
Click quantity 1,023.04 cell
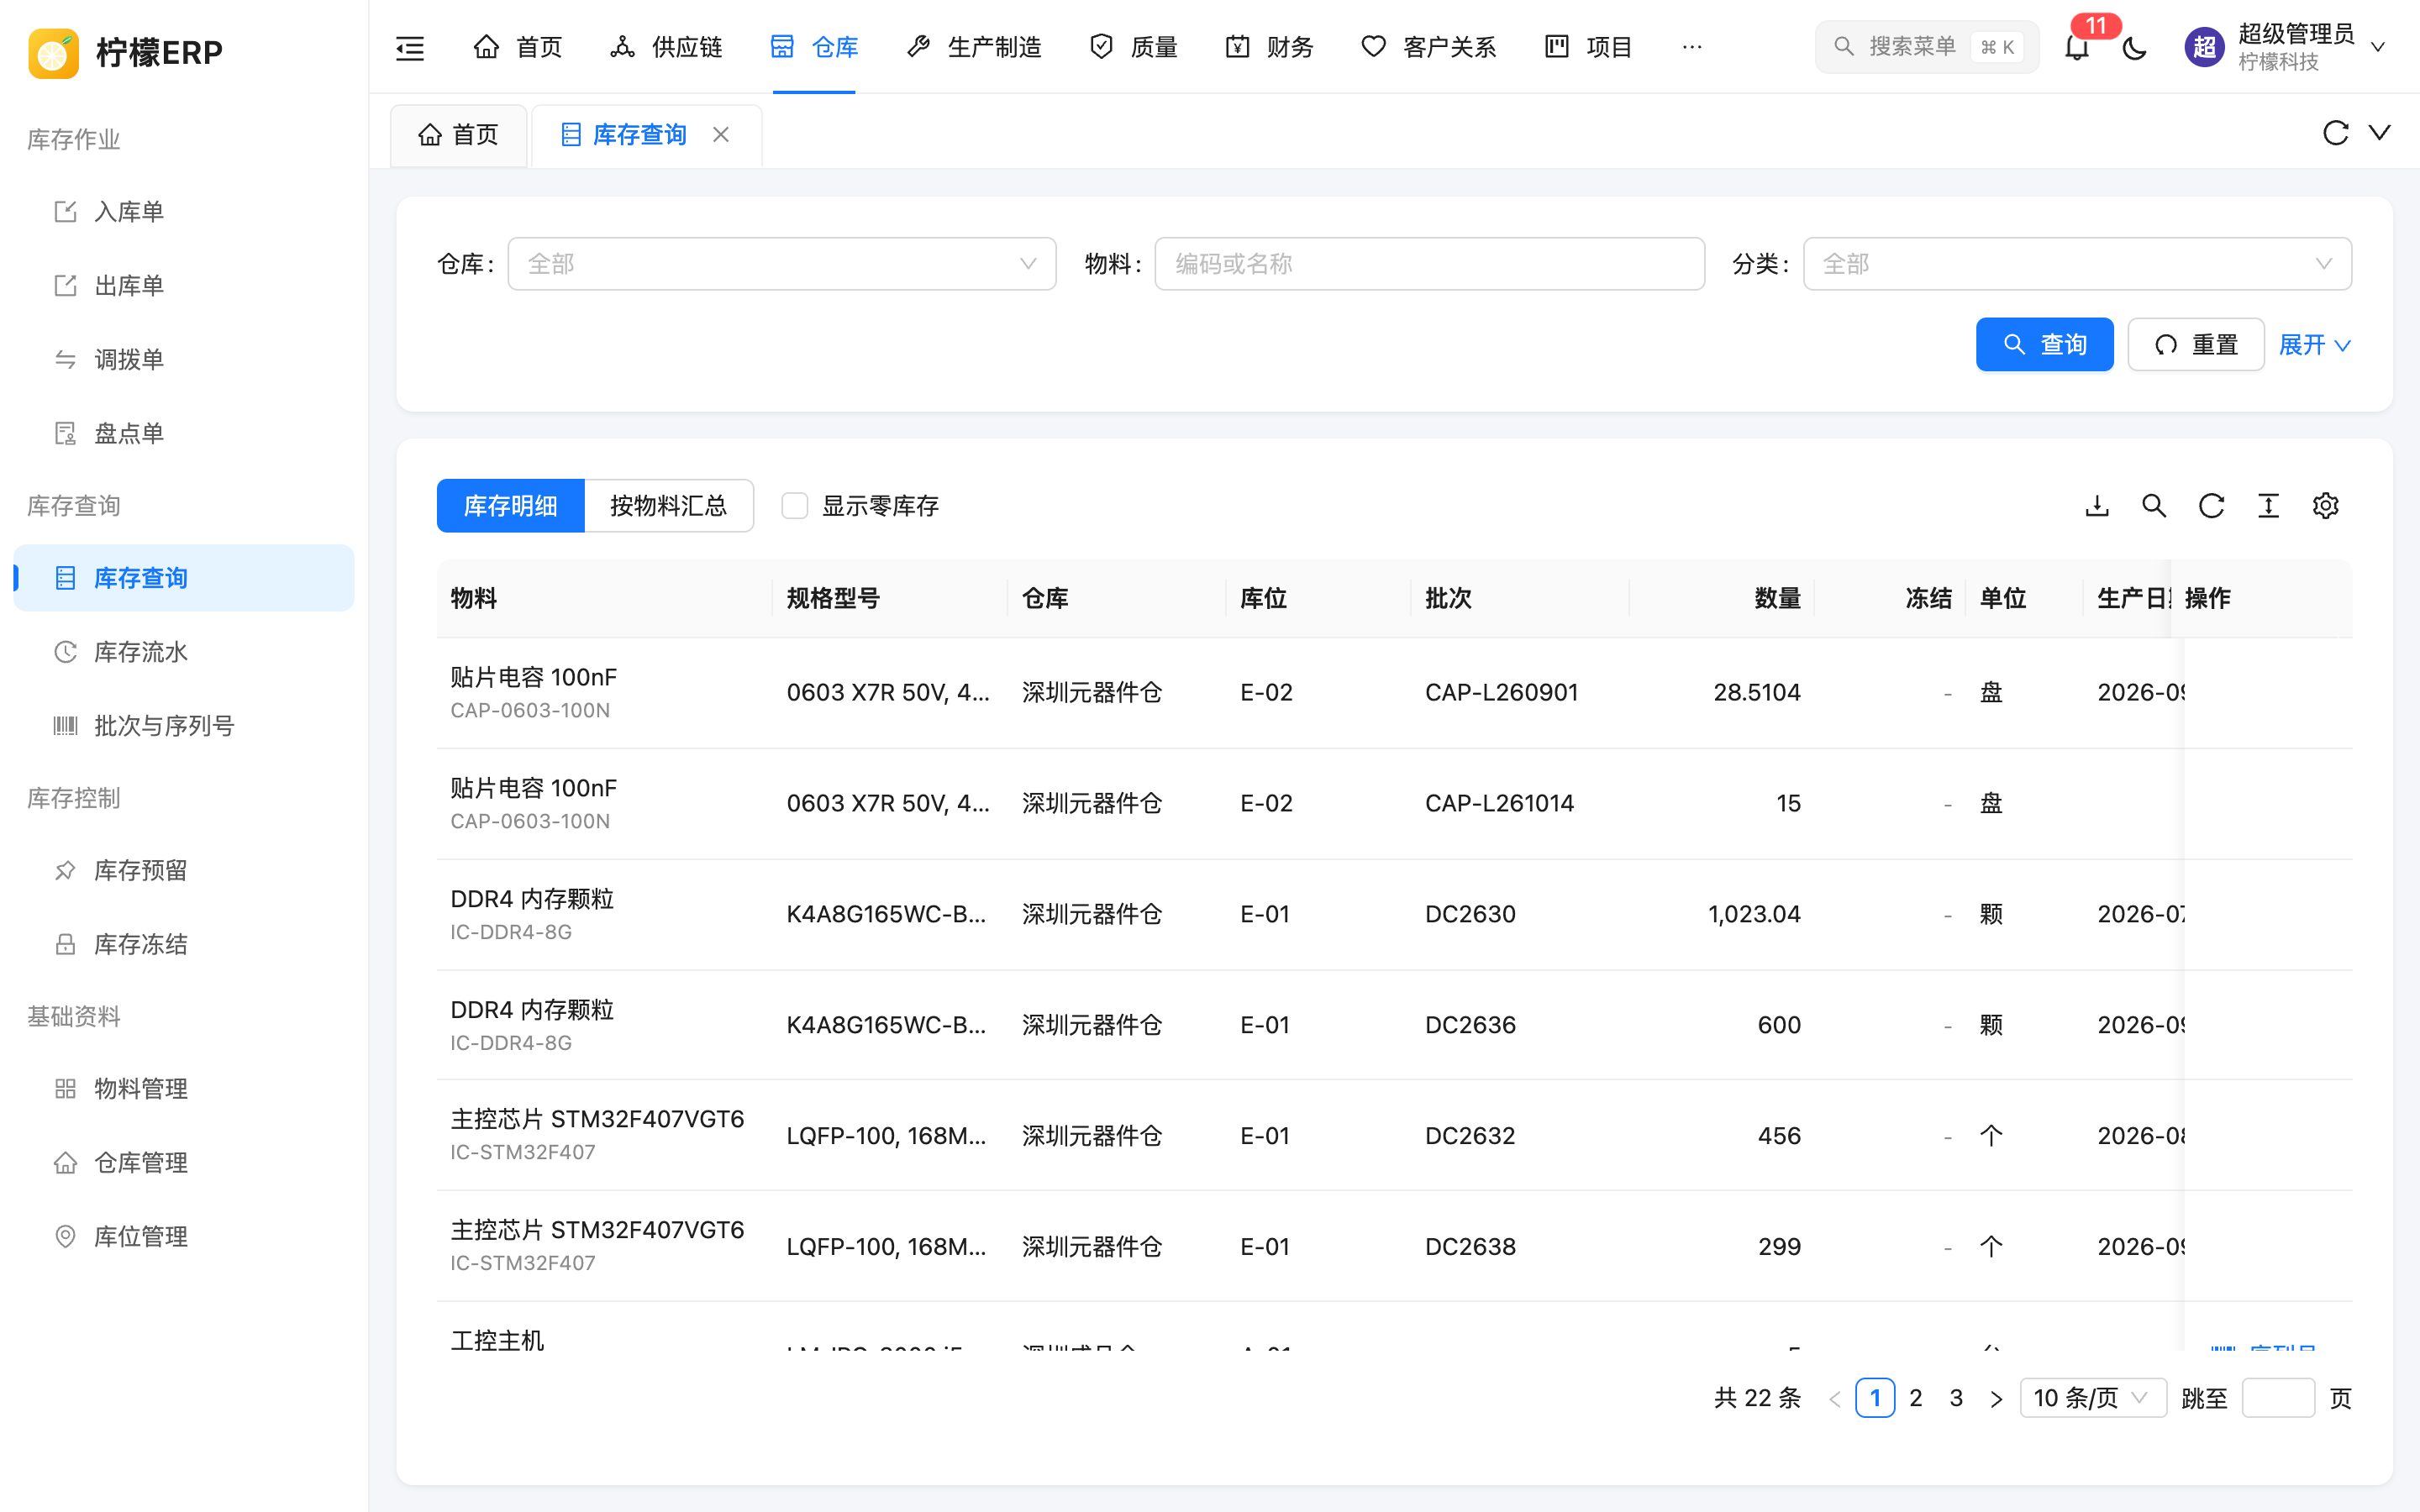[1754, 915]
